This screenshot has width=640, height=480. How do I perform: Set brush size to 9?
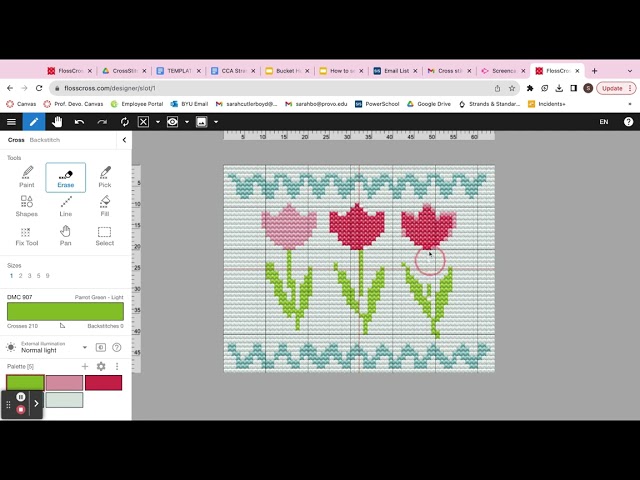click(x=47, y=276)
